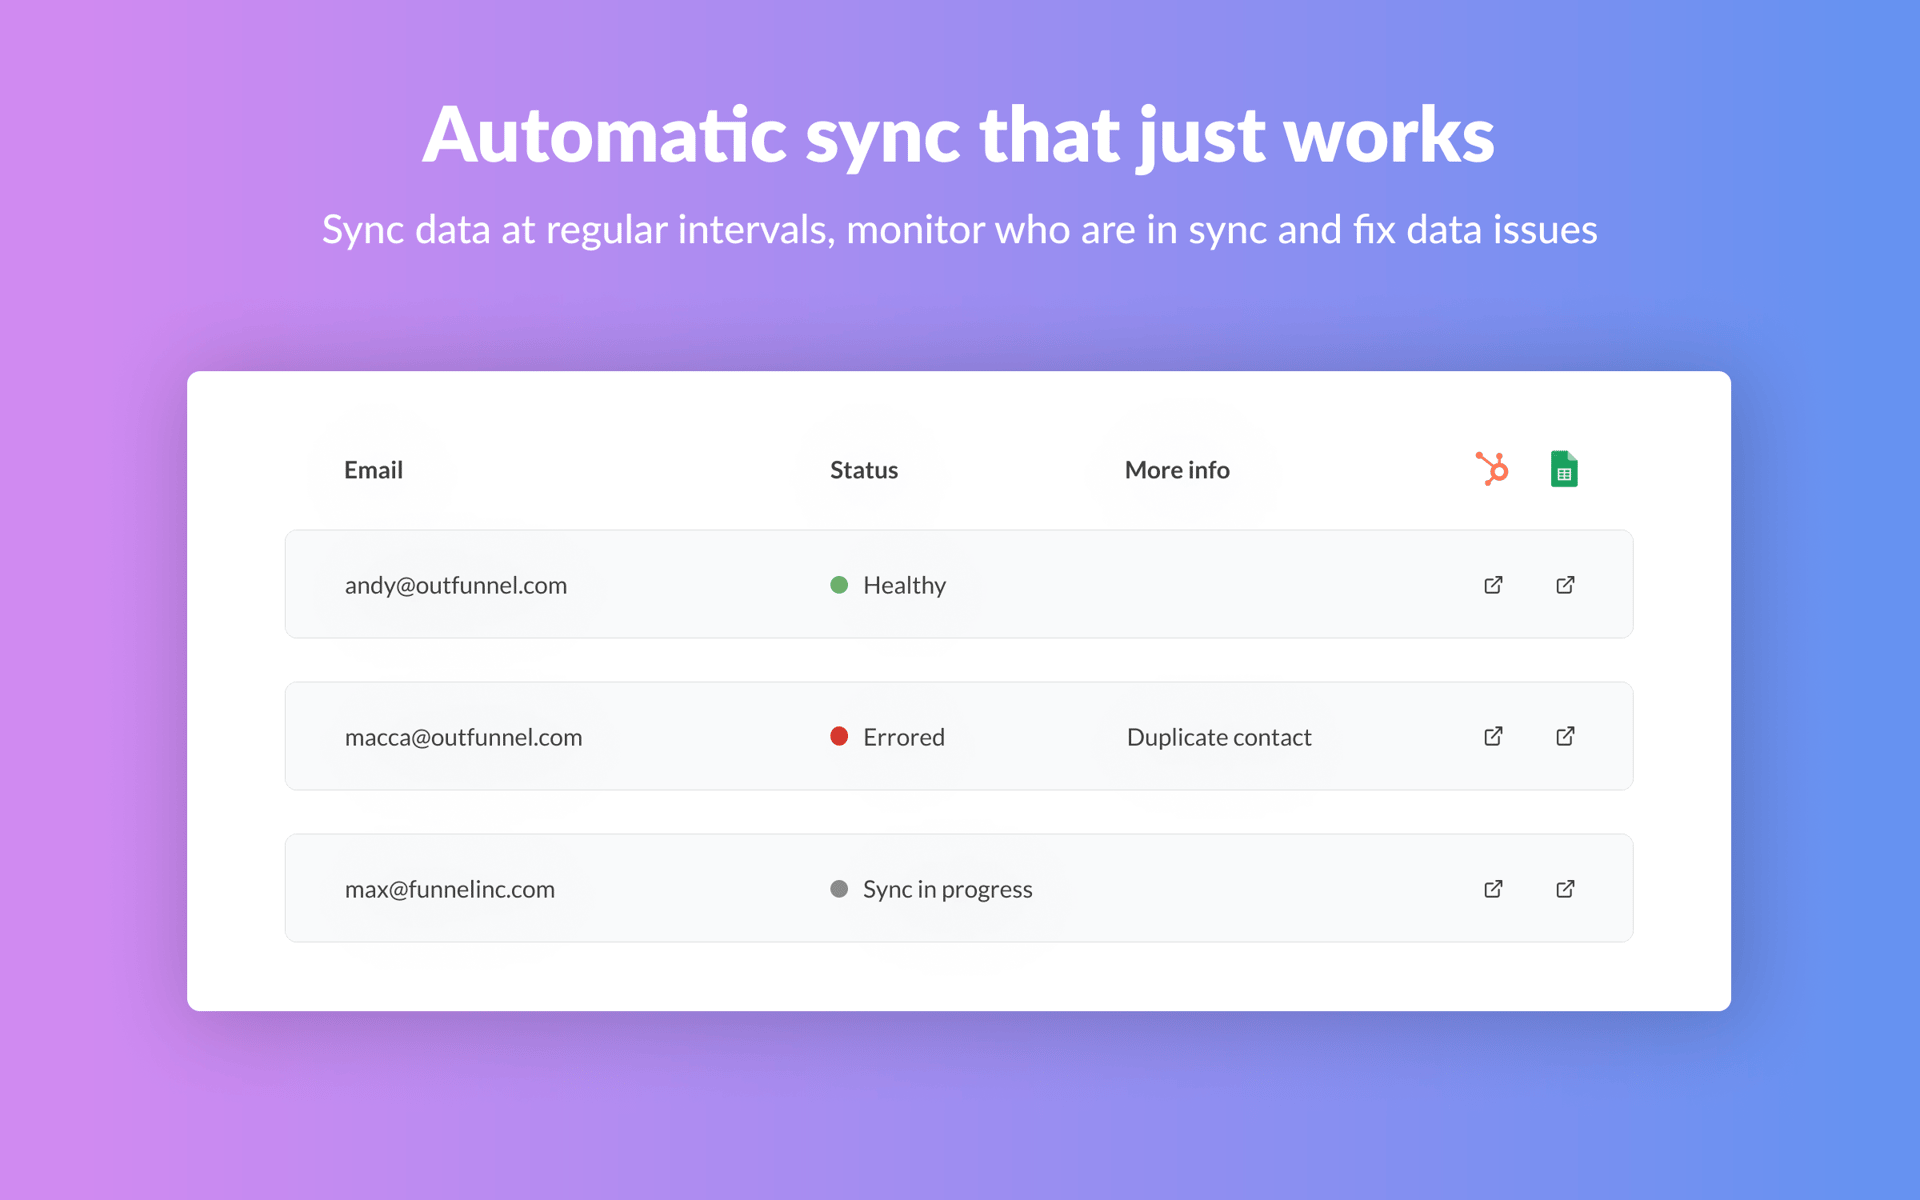
Task: Click the Healthy status label
Action: pos(904,585)
